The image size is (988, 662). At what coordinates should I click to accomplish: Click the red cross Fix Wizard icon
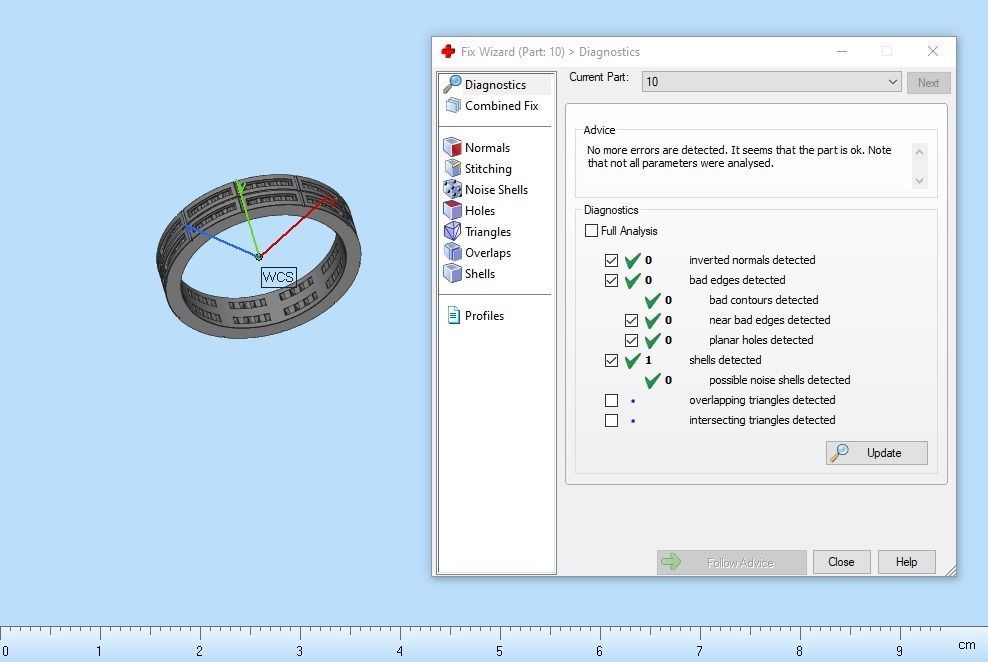(448, 52)
